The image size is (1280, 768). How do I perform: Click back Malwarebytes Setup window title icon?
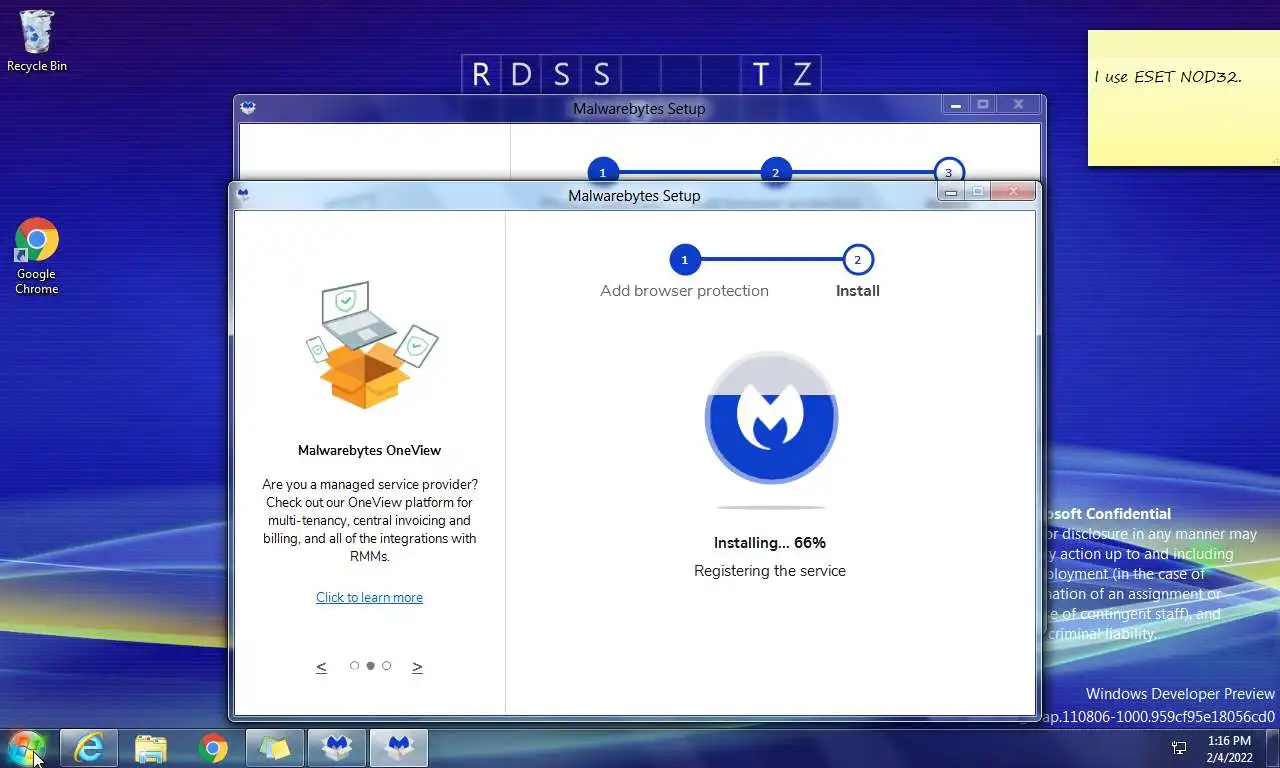click(x=248, y=108)
